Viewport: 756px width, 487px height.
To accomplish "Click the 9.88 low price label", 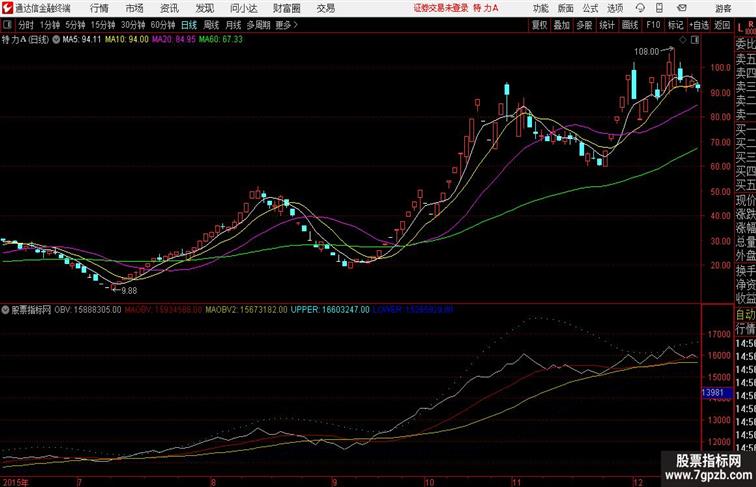I will point(129,291).
